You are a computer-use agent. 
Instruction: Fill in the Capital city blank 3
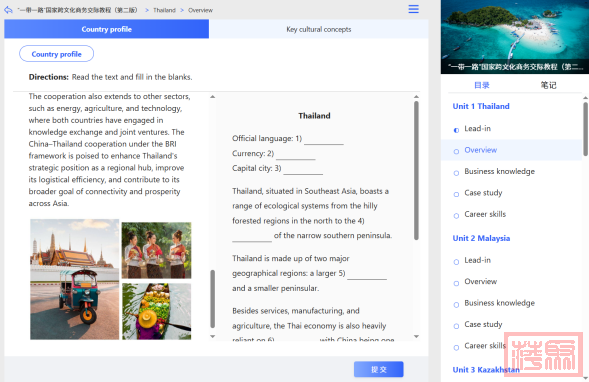pos(303,169)
